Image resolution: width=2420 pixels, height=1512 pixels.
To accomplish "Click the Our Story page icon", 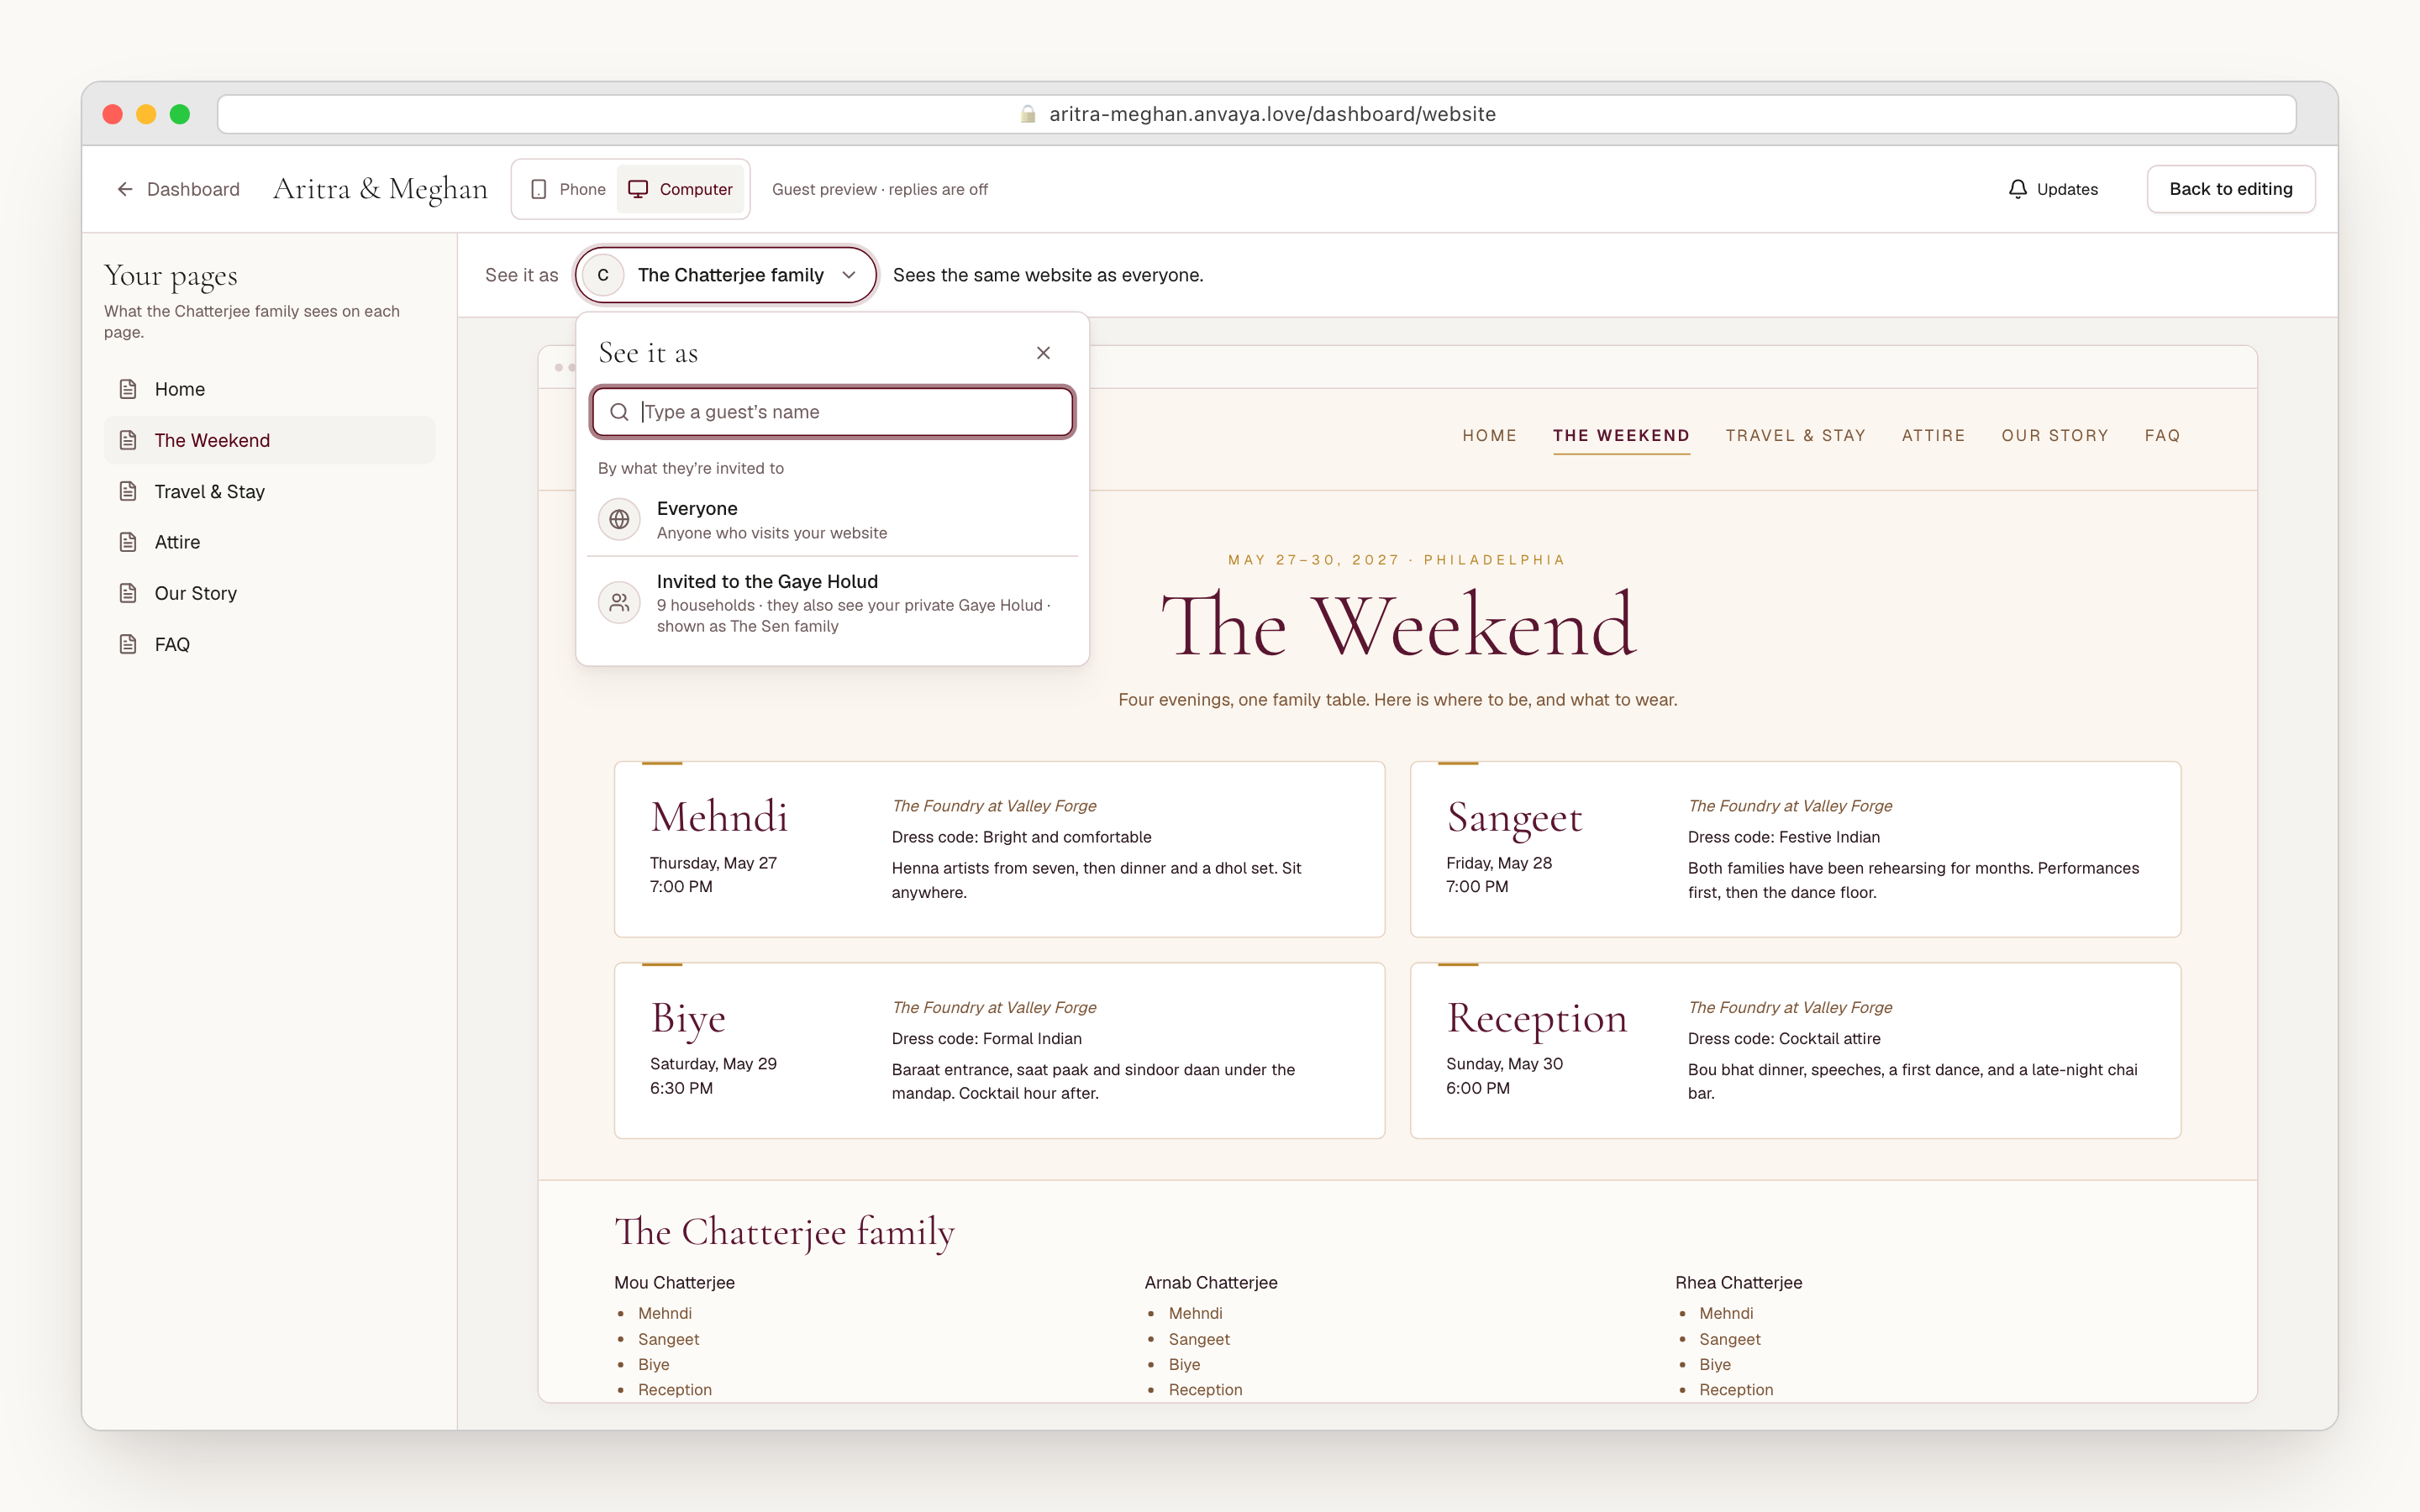I will pos(128,593).
